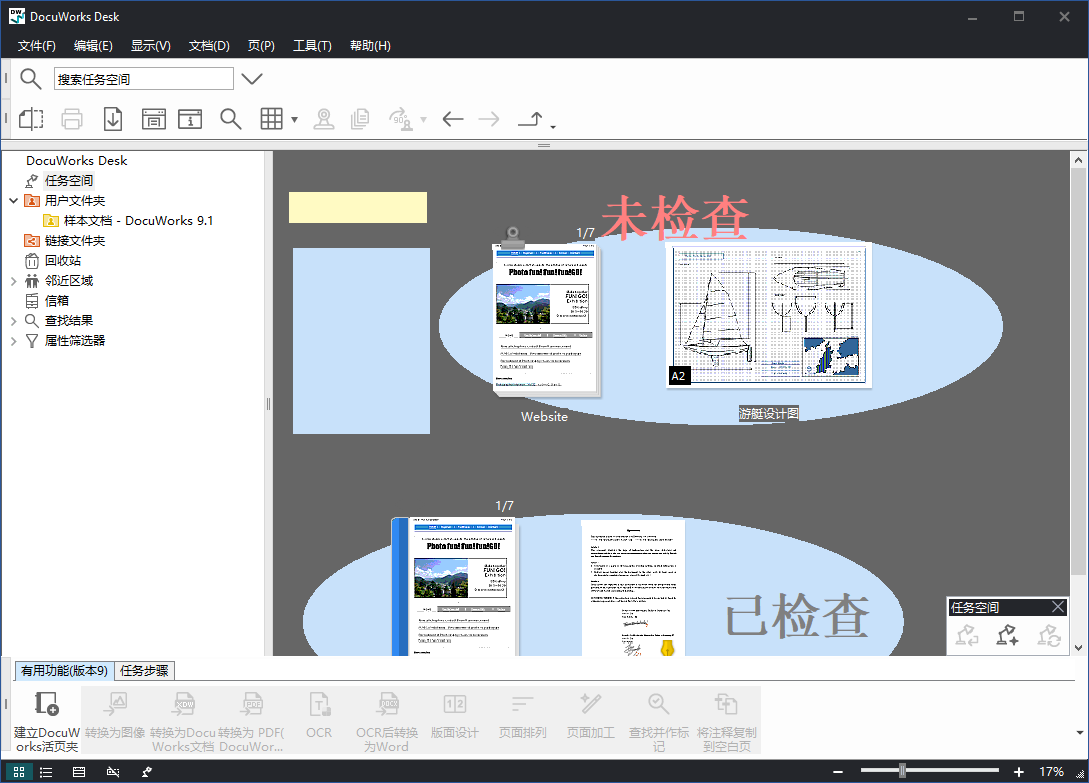
Task: Click the back arrow in the toolbar
Action: click(x=453, y=119)
